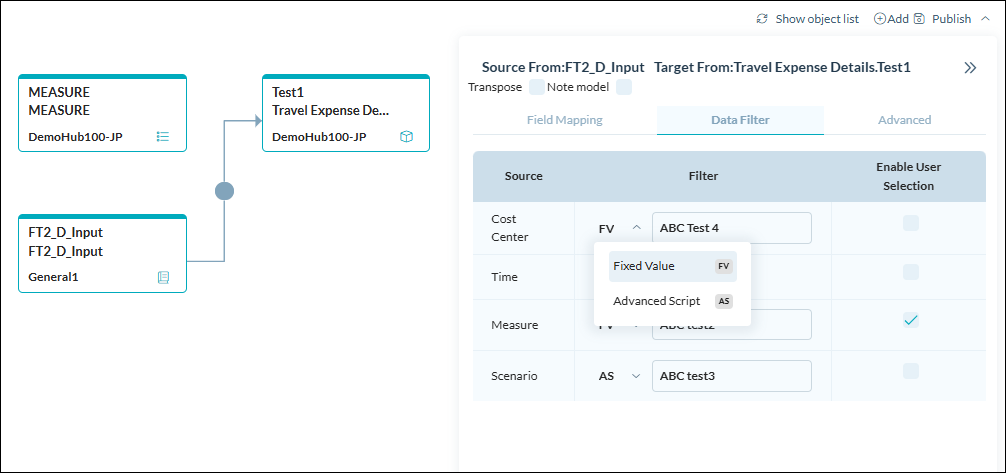Switch to the Advanced tab
This screenshot has height=473, width=1006.
[905, 120]
